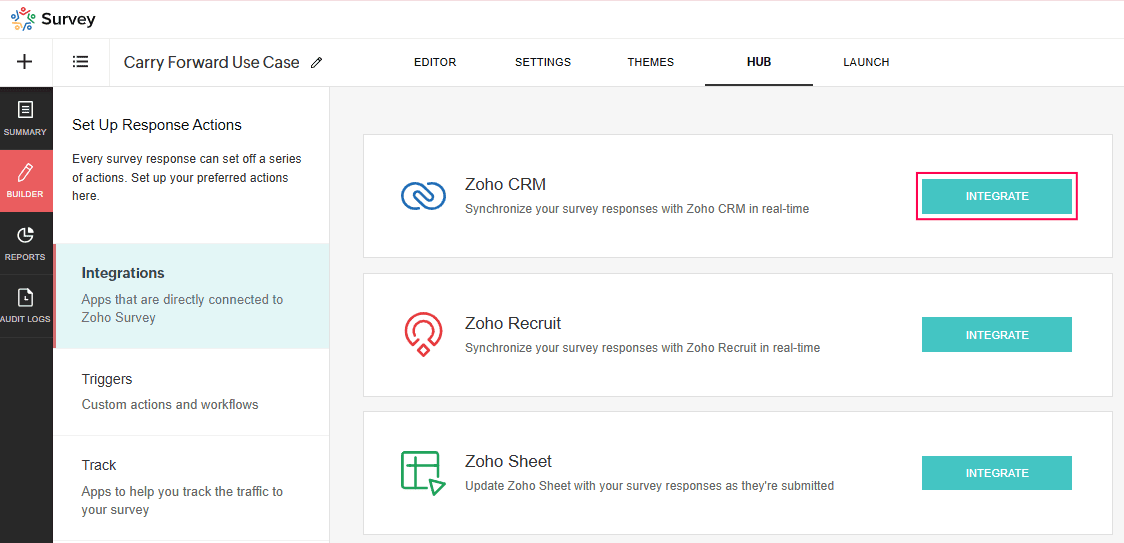Click the pencil icon to rename survey
The height and width of the screenshot is (543, 1124).
pos(317,62)
